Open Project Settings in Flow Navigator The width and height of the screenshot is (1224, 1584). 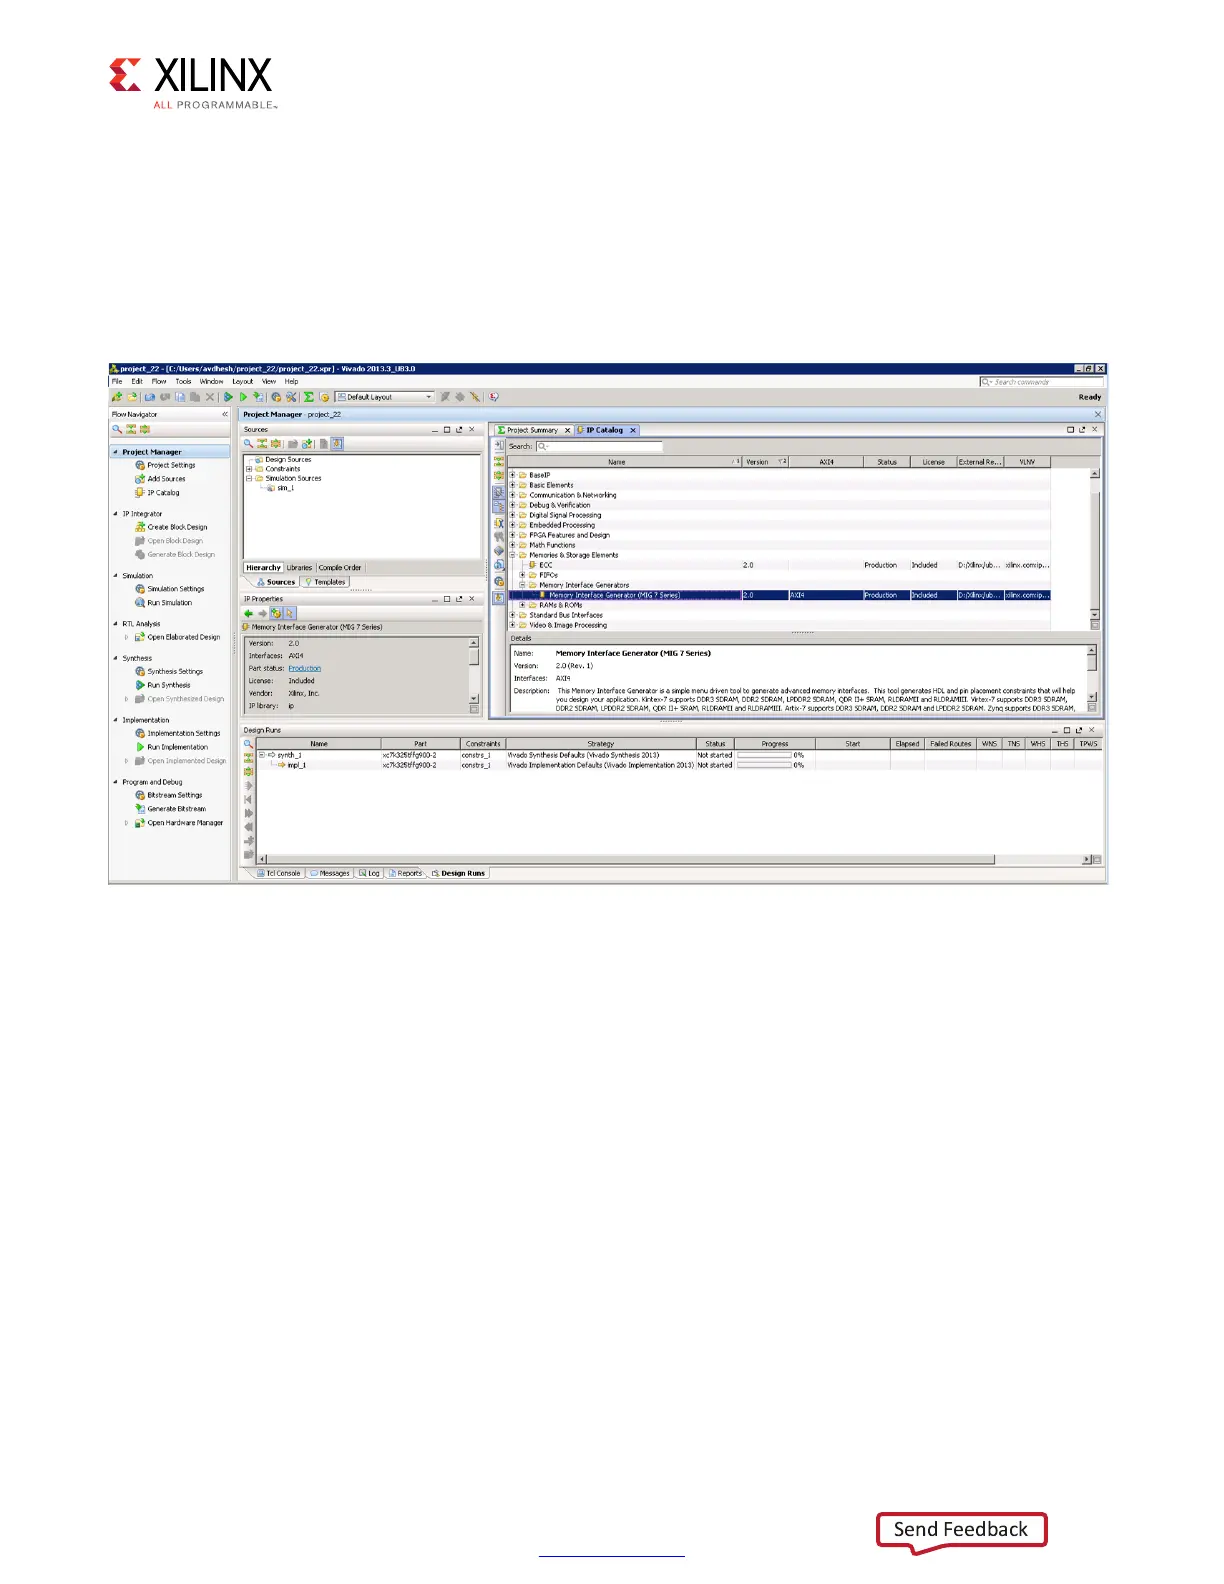pyautogui.click(x=165, y=465)
